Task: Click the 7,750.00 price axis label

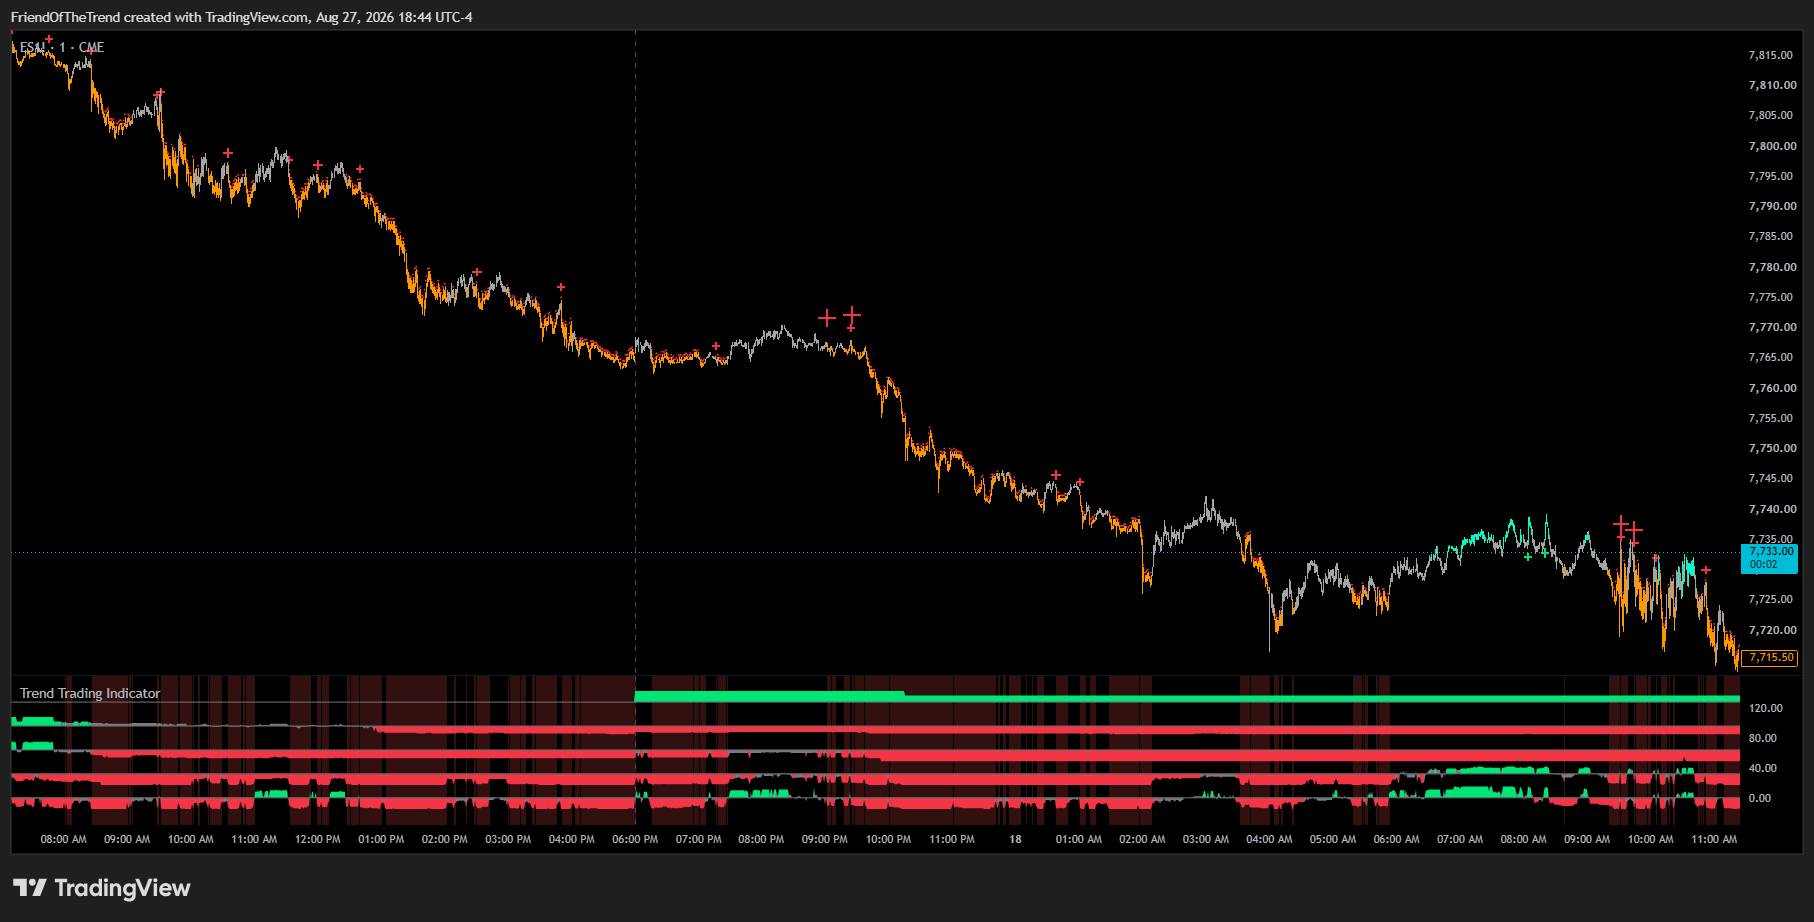Action: click(x=1771, y=448)
